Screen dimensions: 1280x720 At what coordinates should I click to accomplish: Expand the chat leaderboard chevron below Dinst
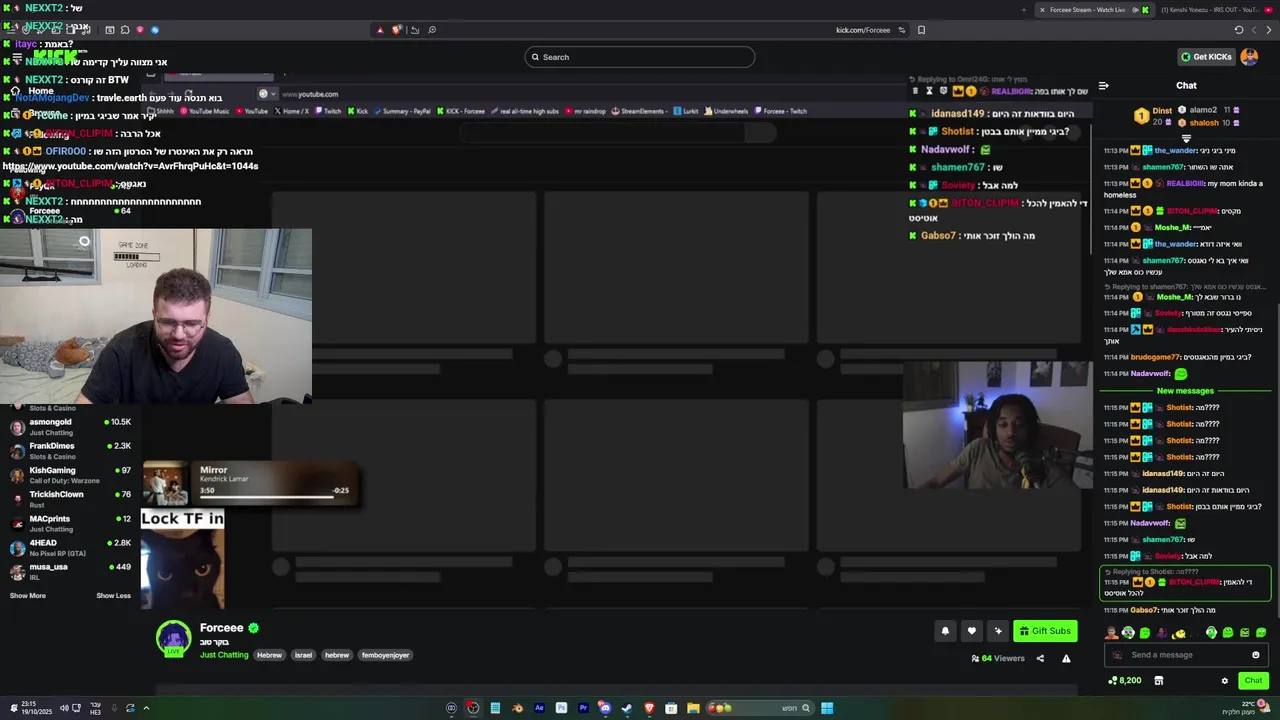tap(1186, 138)
